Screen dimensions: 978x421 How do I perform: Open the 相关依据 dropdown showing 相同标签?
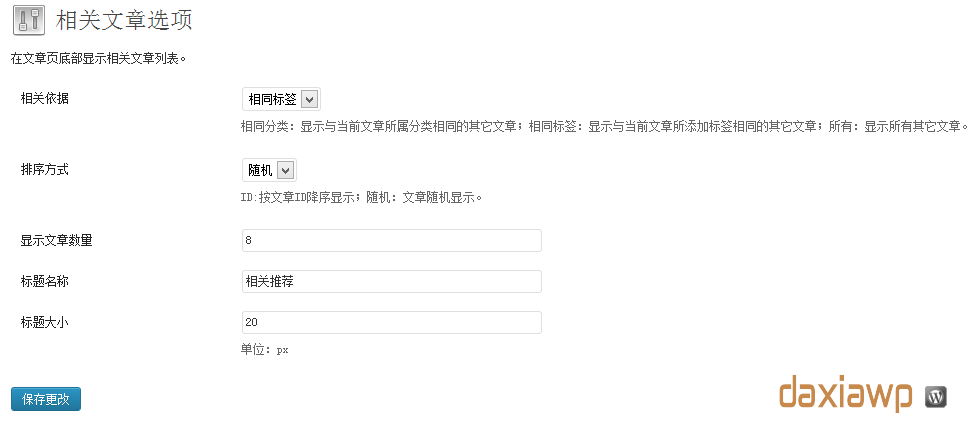point(281,99)
